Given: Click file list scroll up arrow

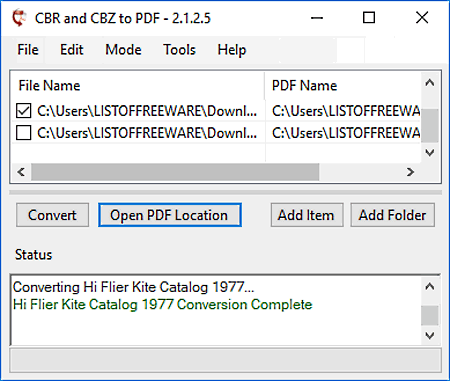Looking at the screenshot, I should point(430,83).
